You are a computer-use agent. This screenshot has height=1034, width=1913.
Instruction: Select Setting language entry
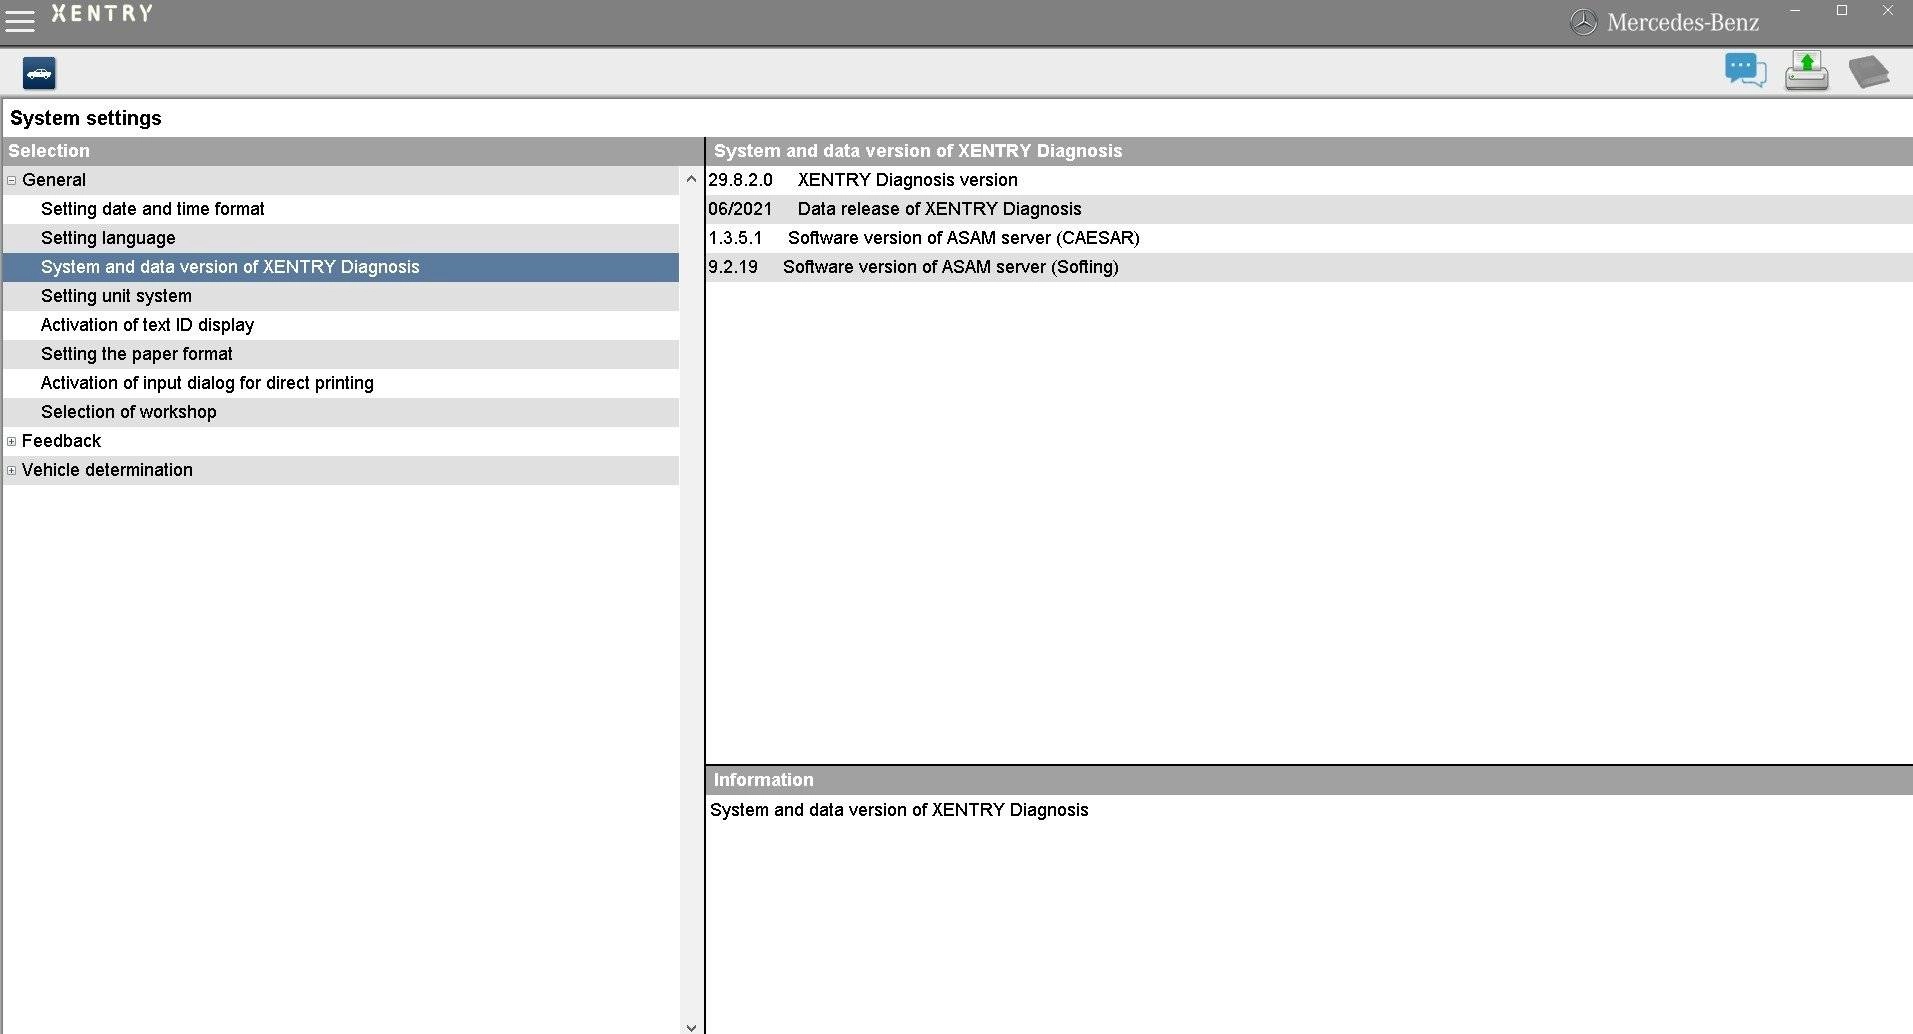point(340,238)
